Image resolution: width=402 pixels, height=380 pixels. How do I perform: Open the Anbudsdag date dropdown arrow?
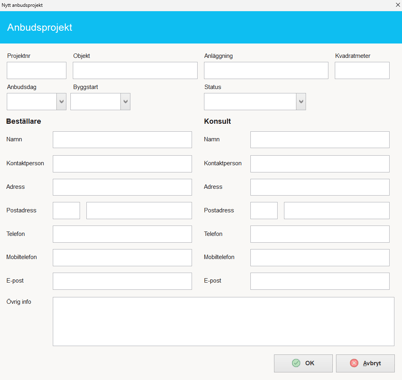point(61,102)
